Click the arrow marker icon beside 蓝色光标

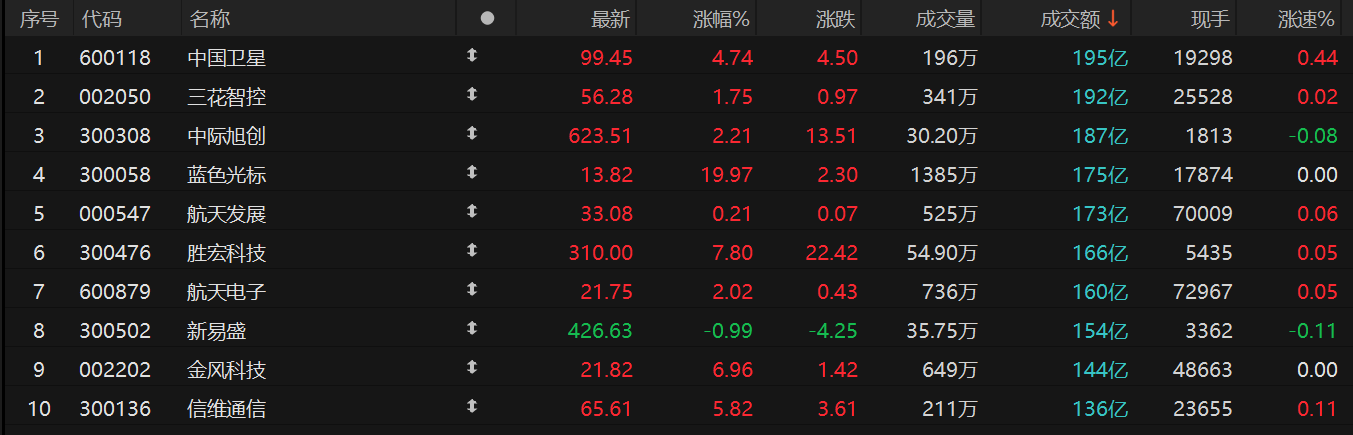point(472,174)
